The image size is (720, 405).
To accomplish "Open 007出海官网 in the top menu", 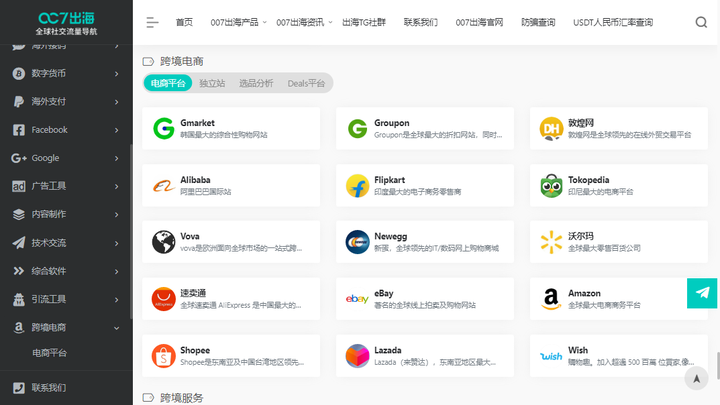I will (479, 22).
